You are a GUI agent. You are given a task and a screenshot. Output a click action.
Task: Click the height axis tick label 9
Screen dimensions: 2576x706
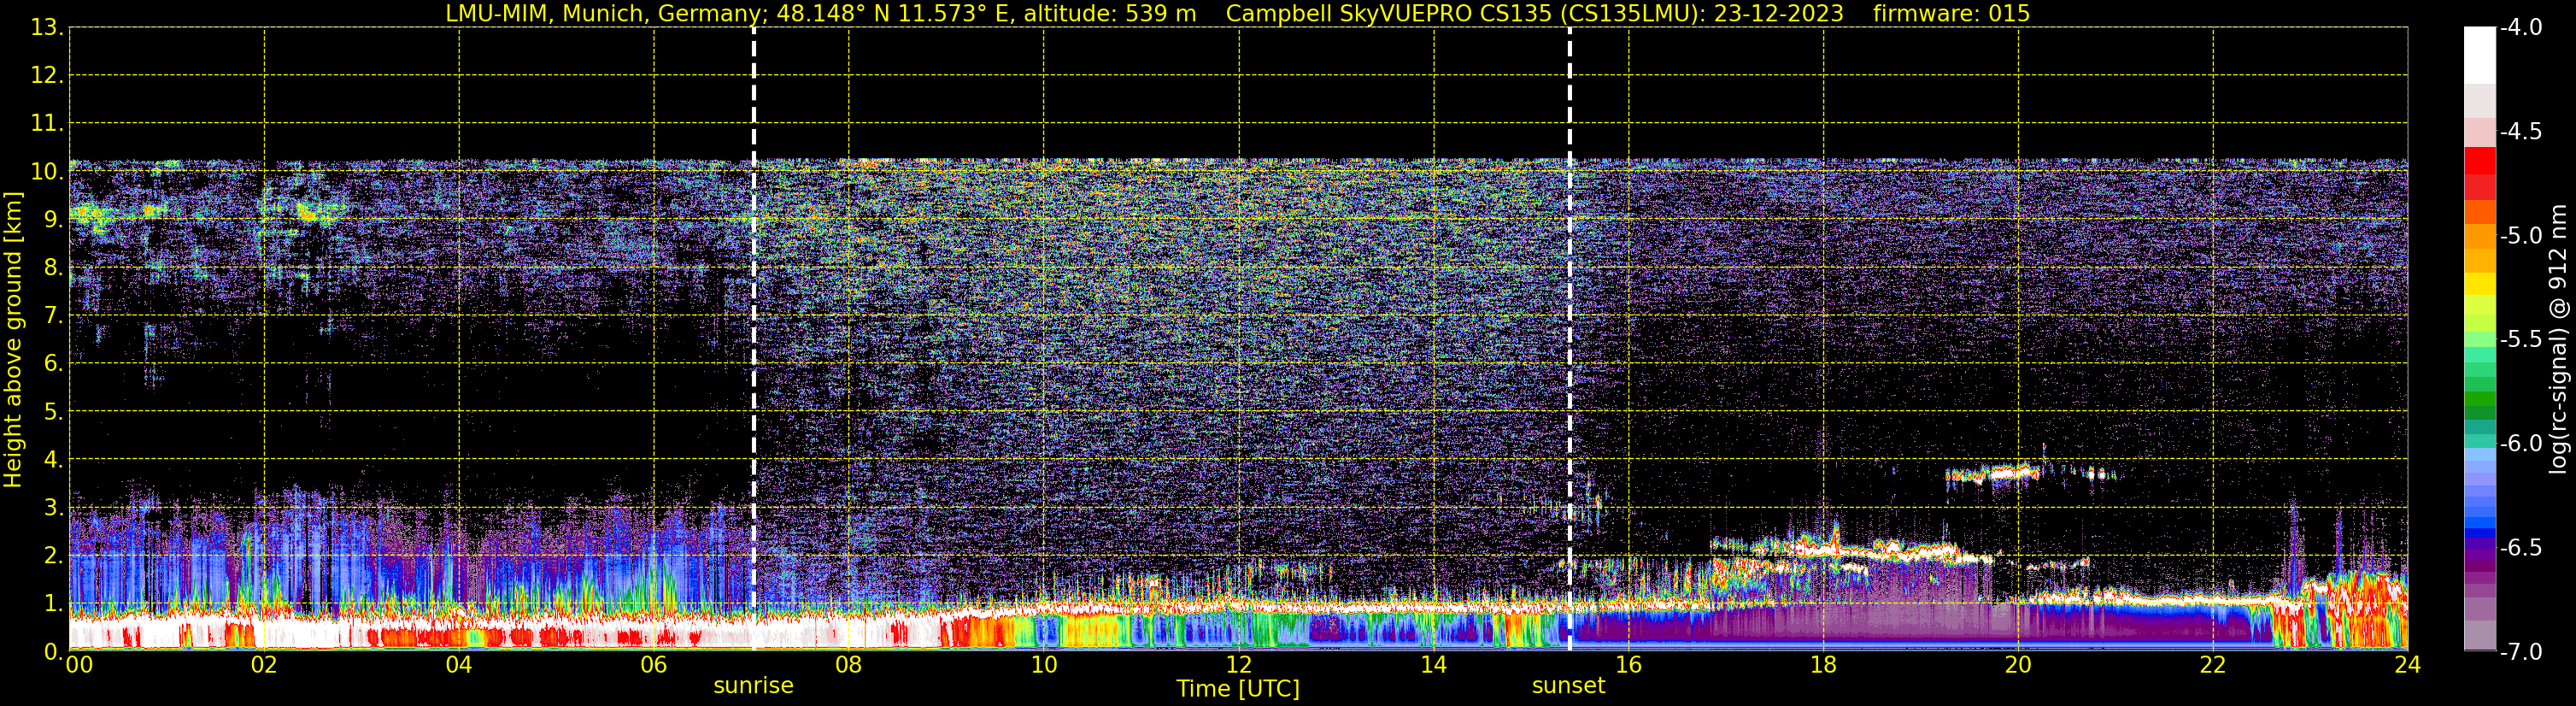tap(53, 219)
